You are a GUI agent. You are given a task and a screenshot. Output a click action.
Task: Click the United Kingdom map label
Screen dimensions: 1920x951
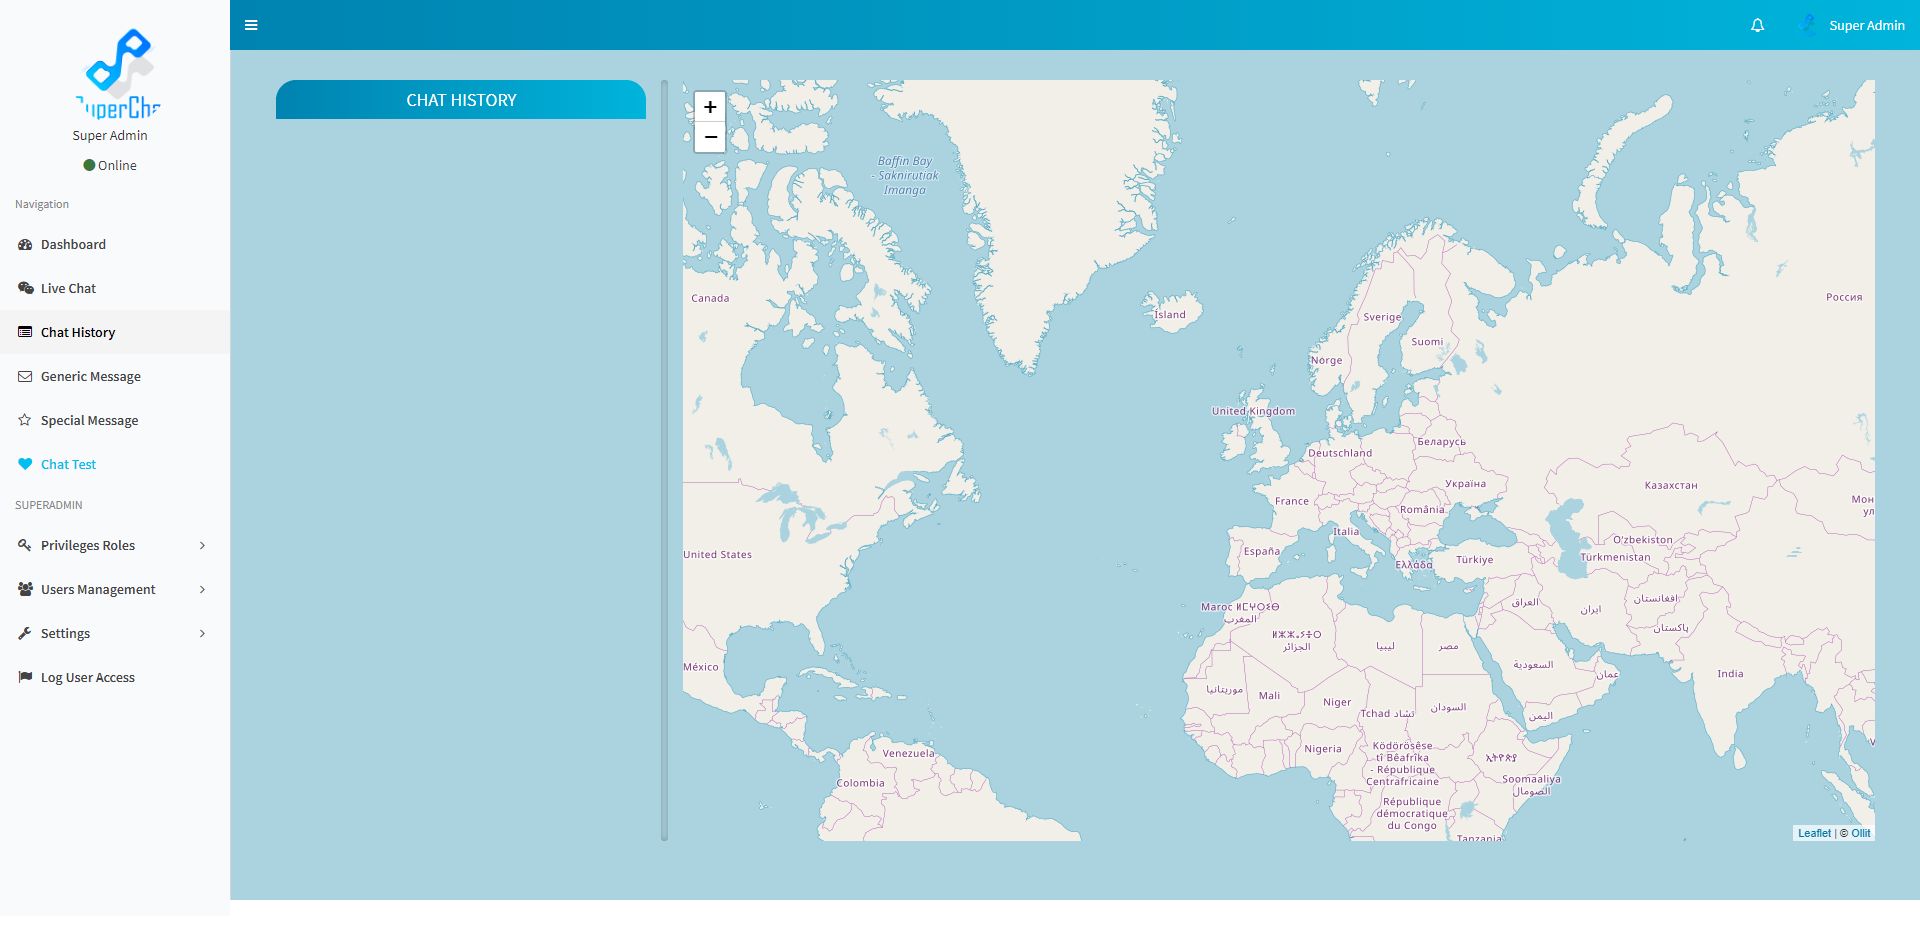[1253, 411]
